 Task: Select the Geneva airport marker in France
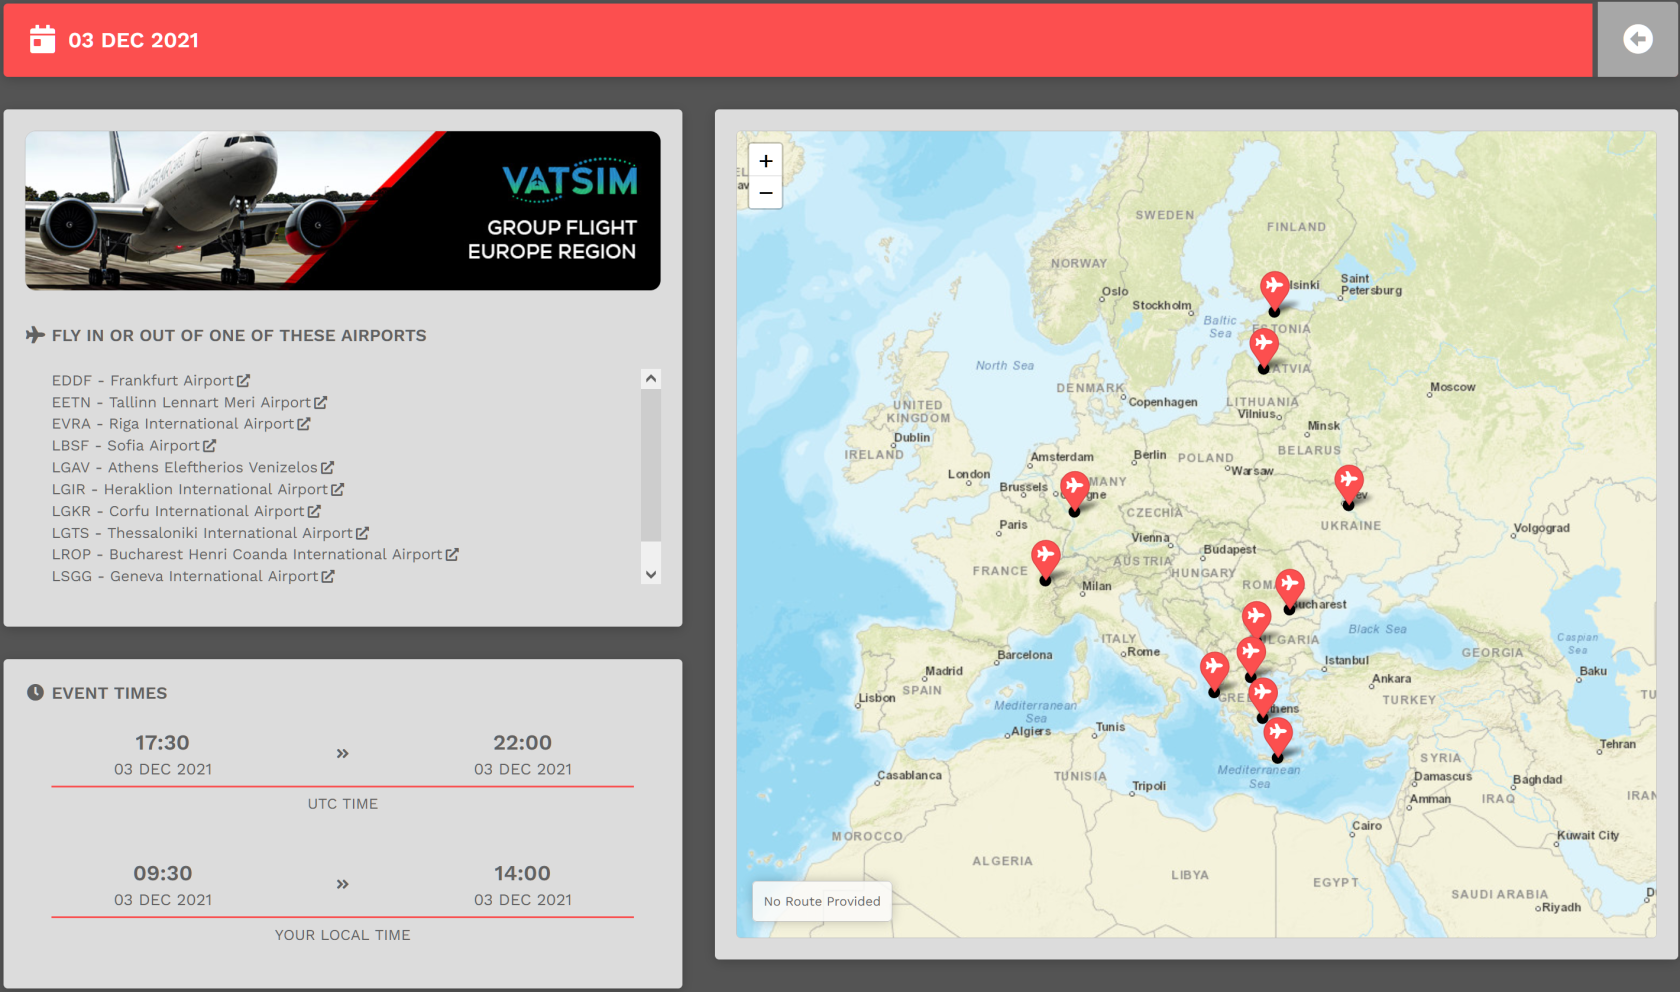pyautogui.click(x=1046, y=560)
